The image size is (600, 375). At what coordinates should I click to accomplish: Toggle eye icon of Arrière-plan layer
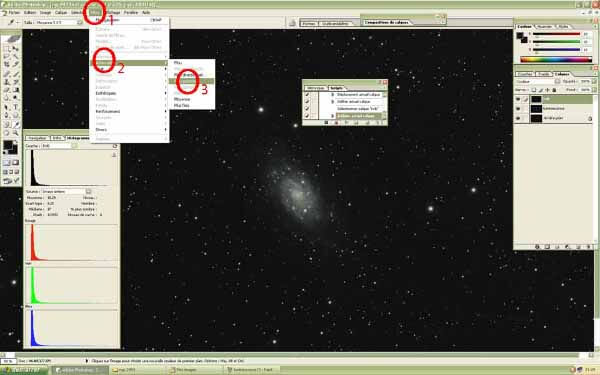(518, 118)
